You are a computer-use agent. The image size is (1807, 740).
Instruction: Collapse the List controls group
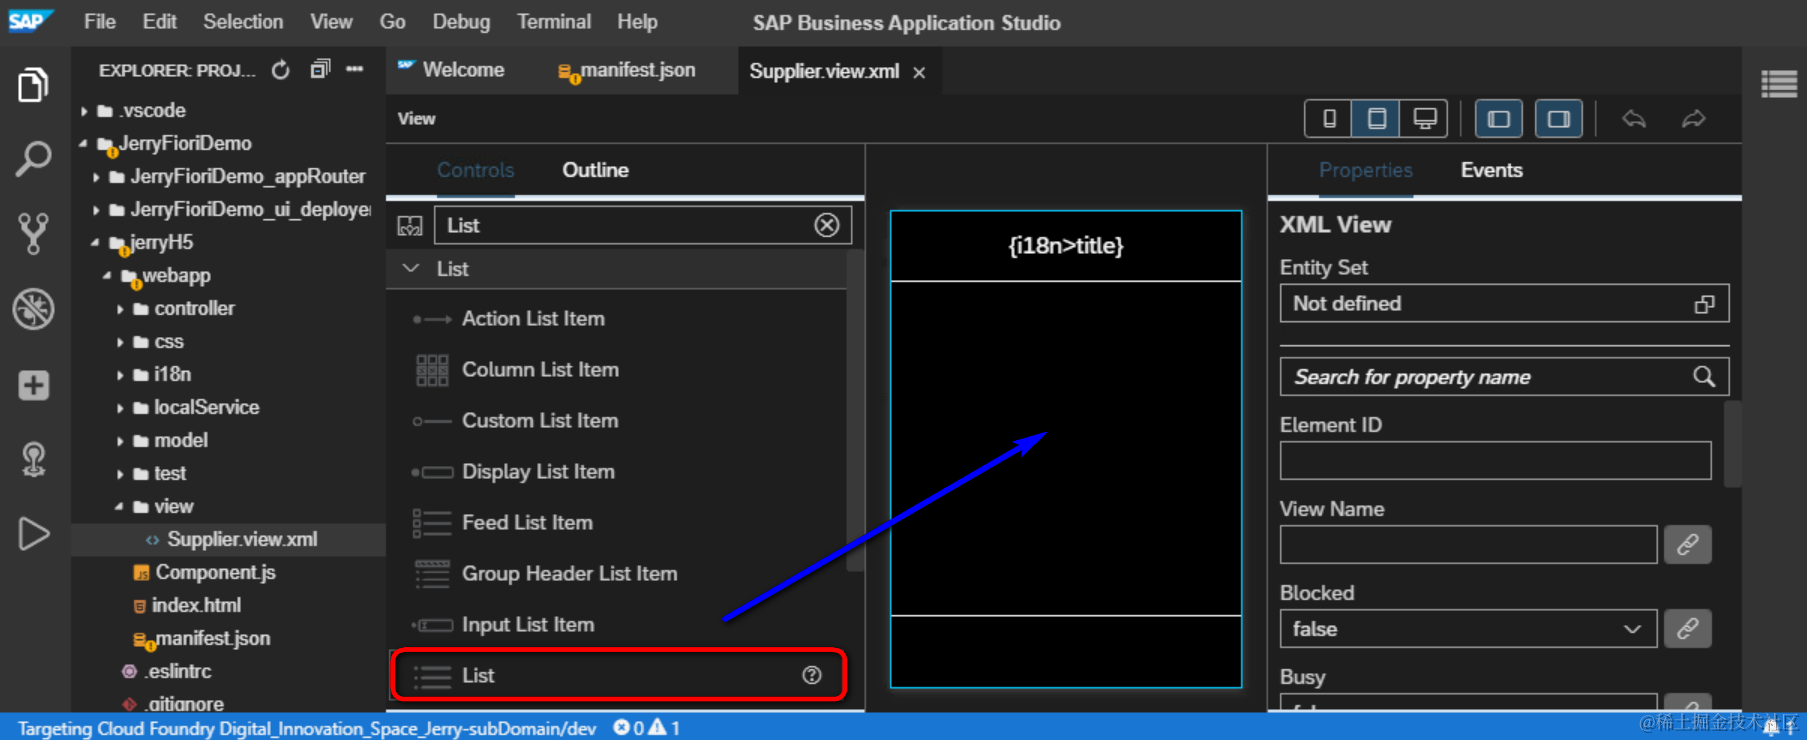[x=410, y=269]
